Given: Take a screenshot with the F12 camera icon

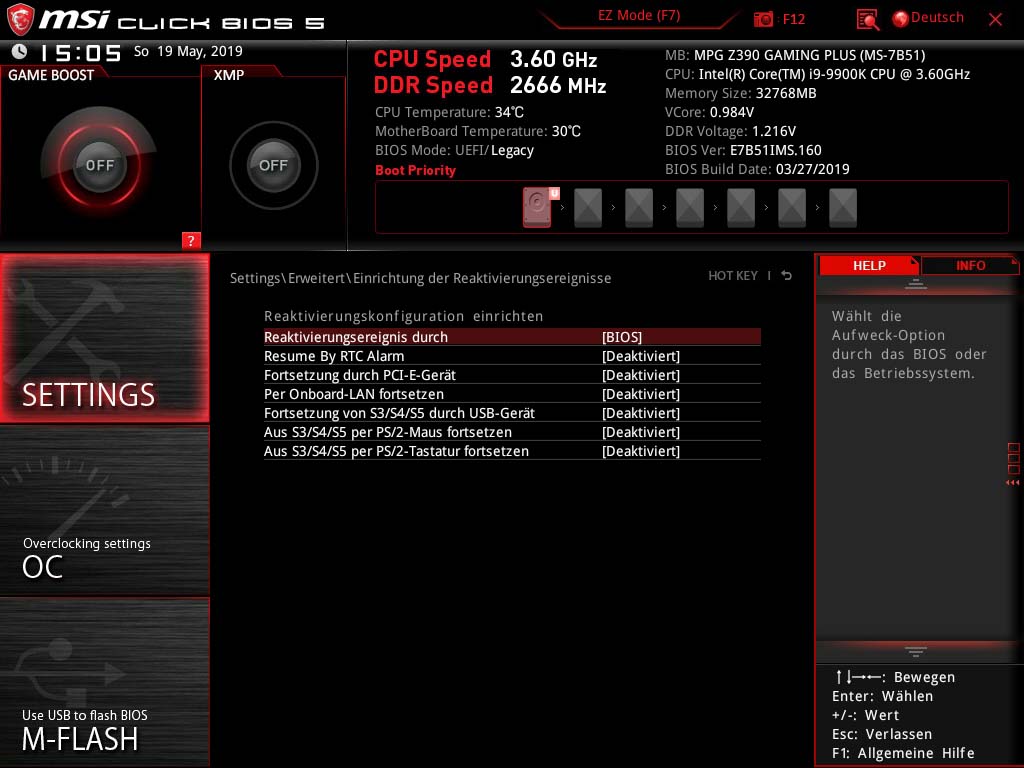Looking at the screenshot, I should 763,19.
